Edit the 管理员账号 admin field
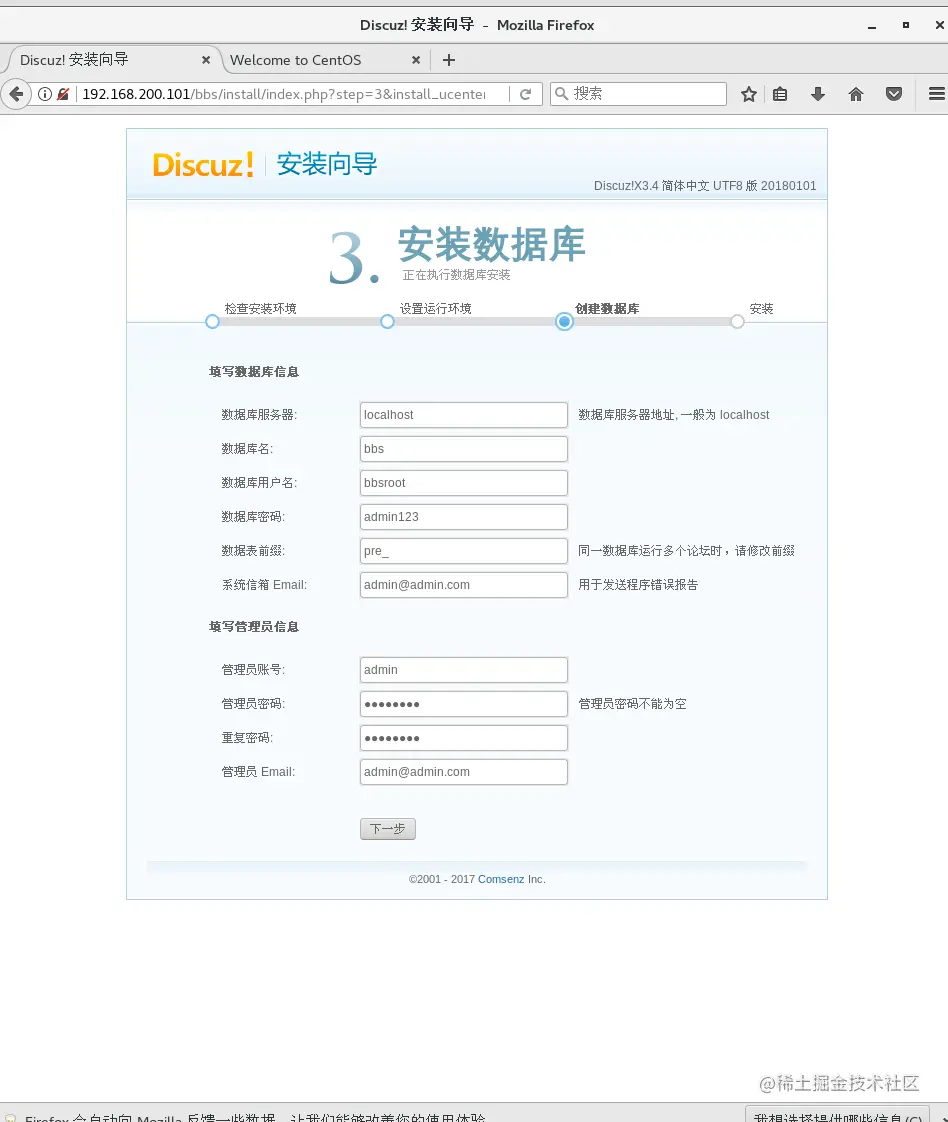The image size is (948, 1122). [464, 670]
